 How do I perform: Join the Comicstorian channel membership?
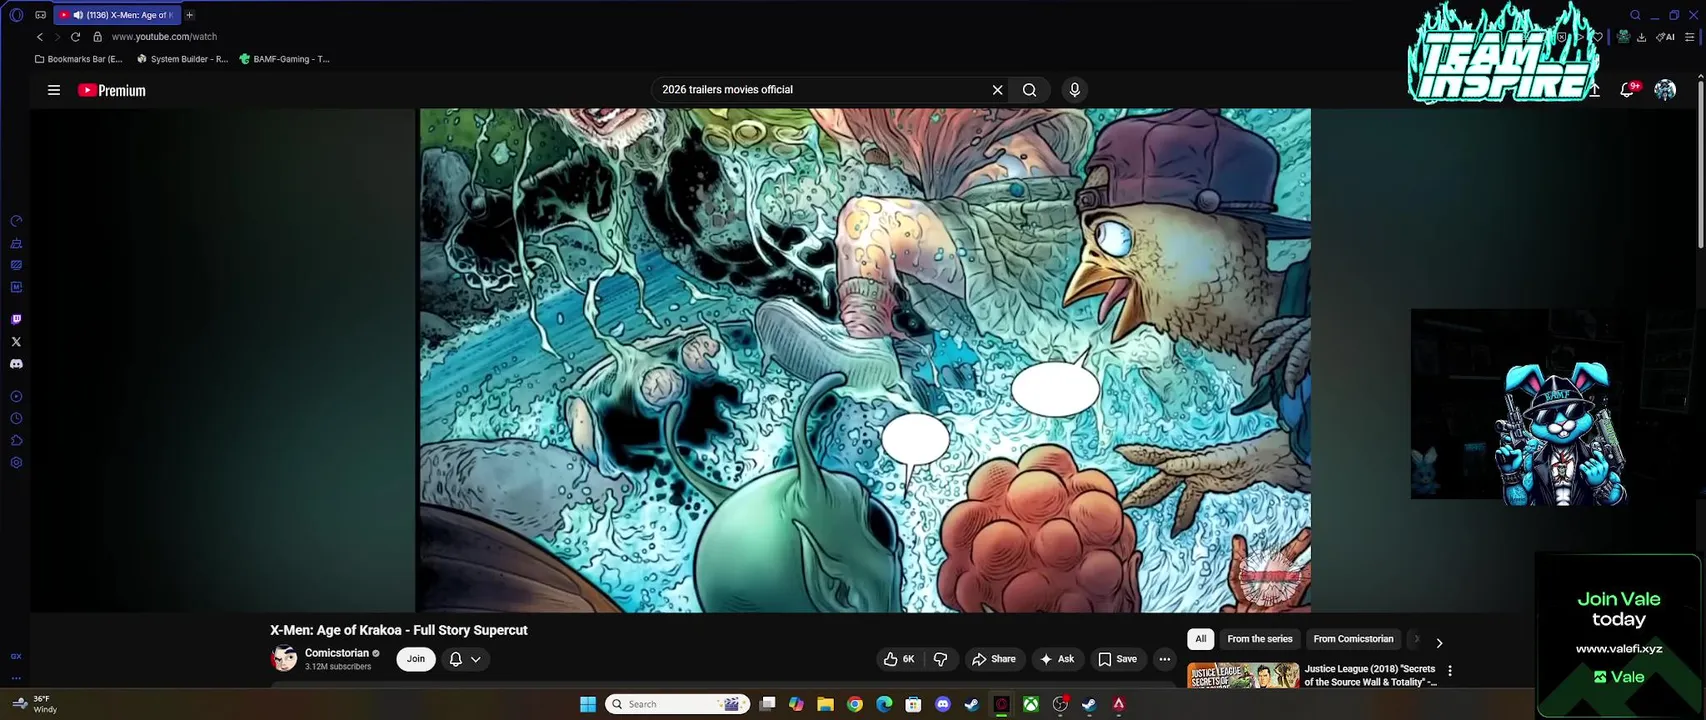(416, 659)
